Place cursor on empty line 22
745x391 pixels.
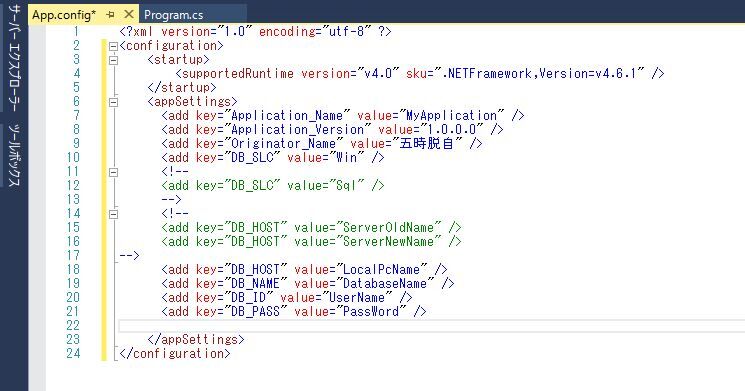431,325
